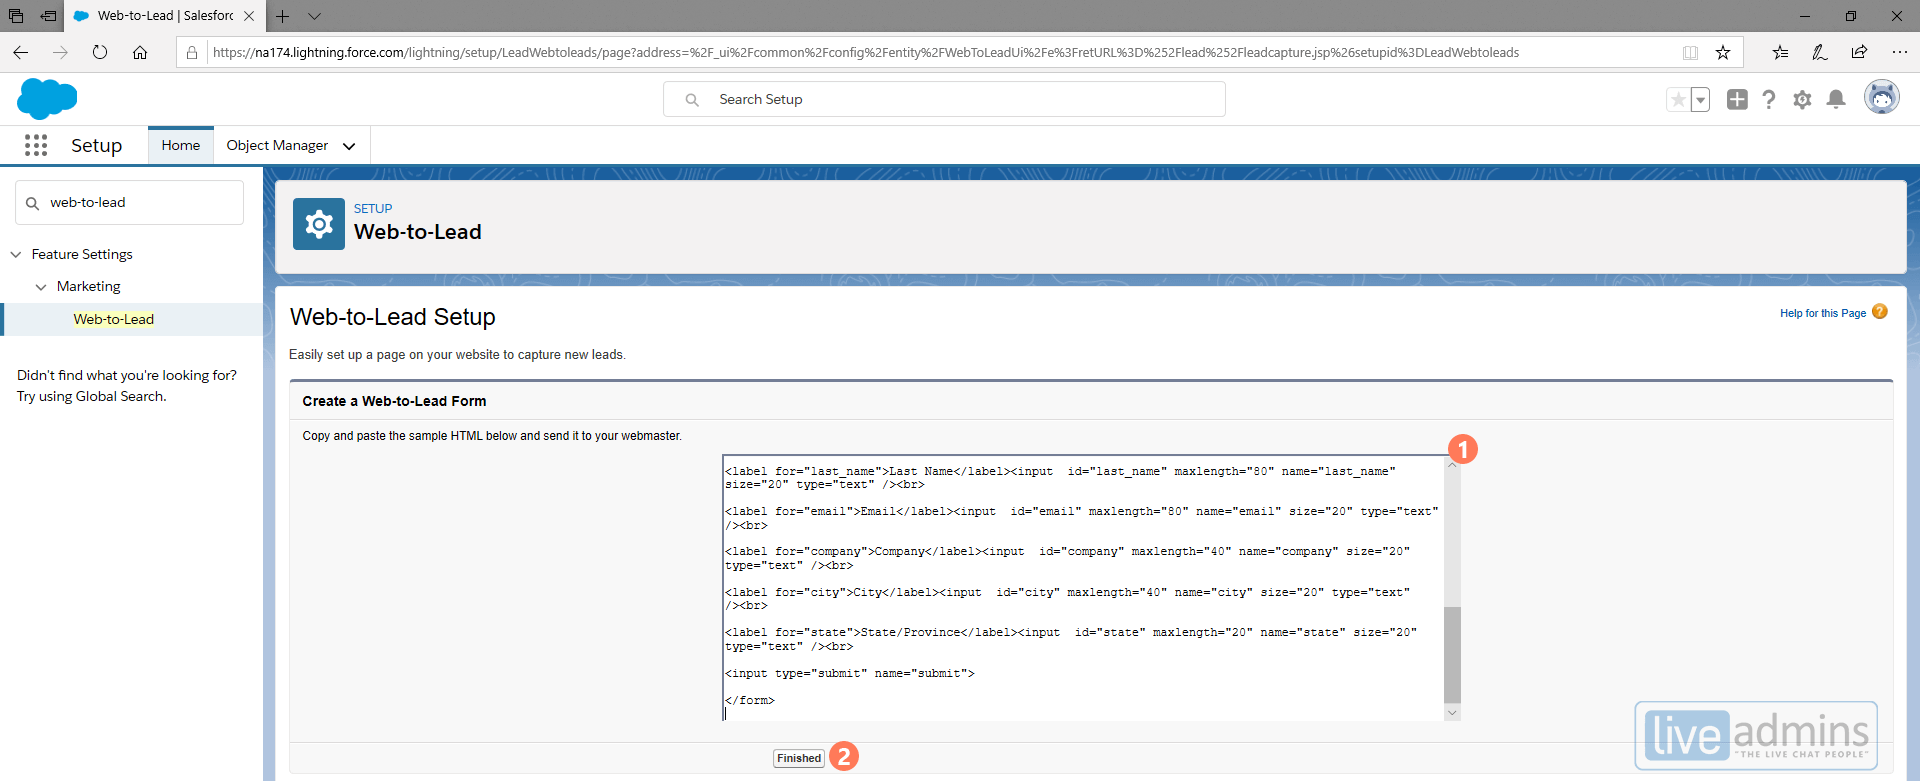Click the browser Forward arrow
The height and width of the screenshot is (781, 1920).
(60, 52)
